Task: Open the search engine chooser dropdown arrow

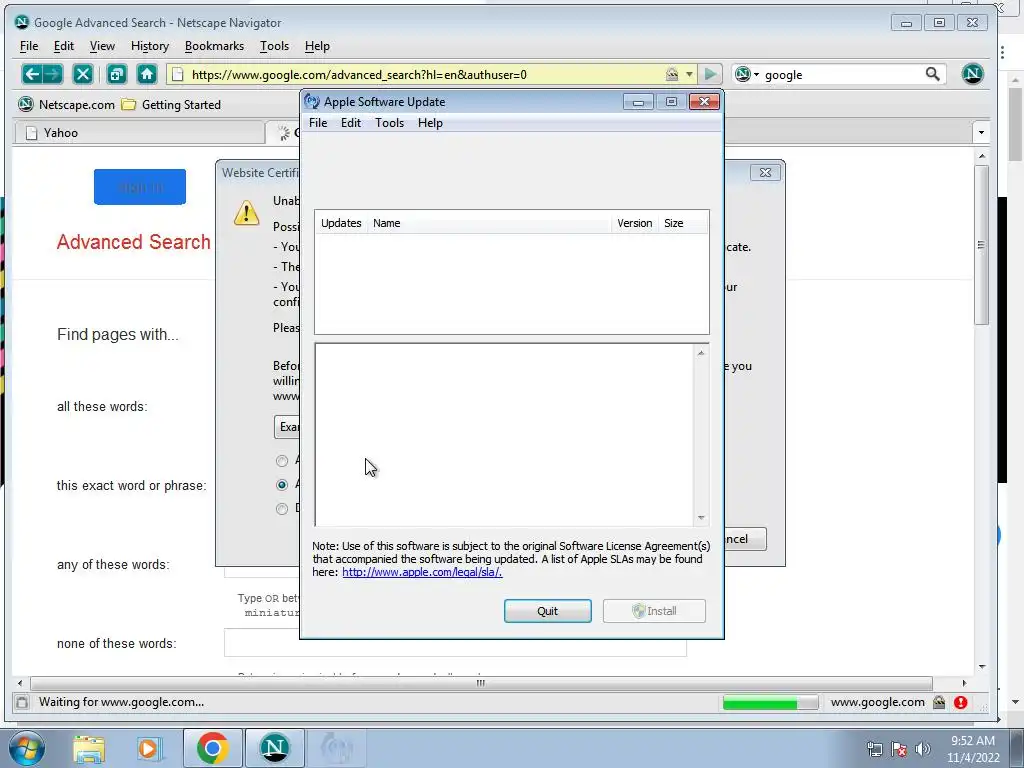Action: click(x=756, y=74)
